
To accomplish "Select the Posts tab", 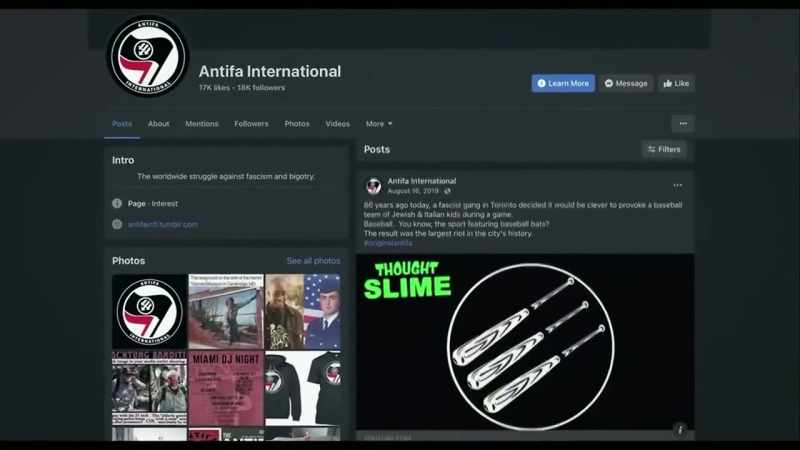I will click(x=122, y=123).
